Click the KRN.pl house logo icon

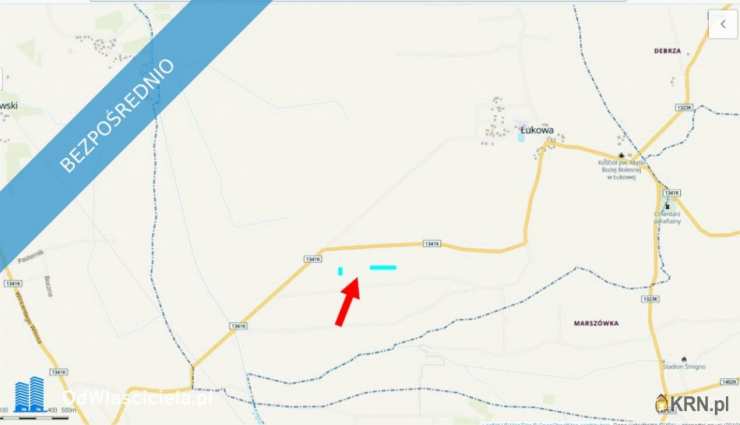coord(662,404)
